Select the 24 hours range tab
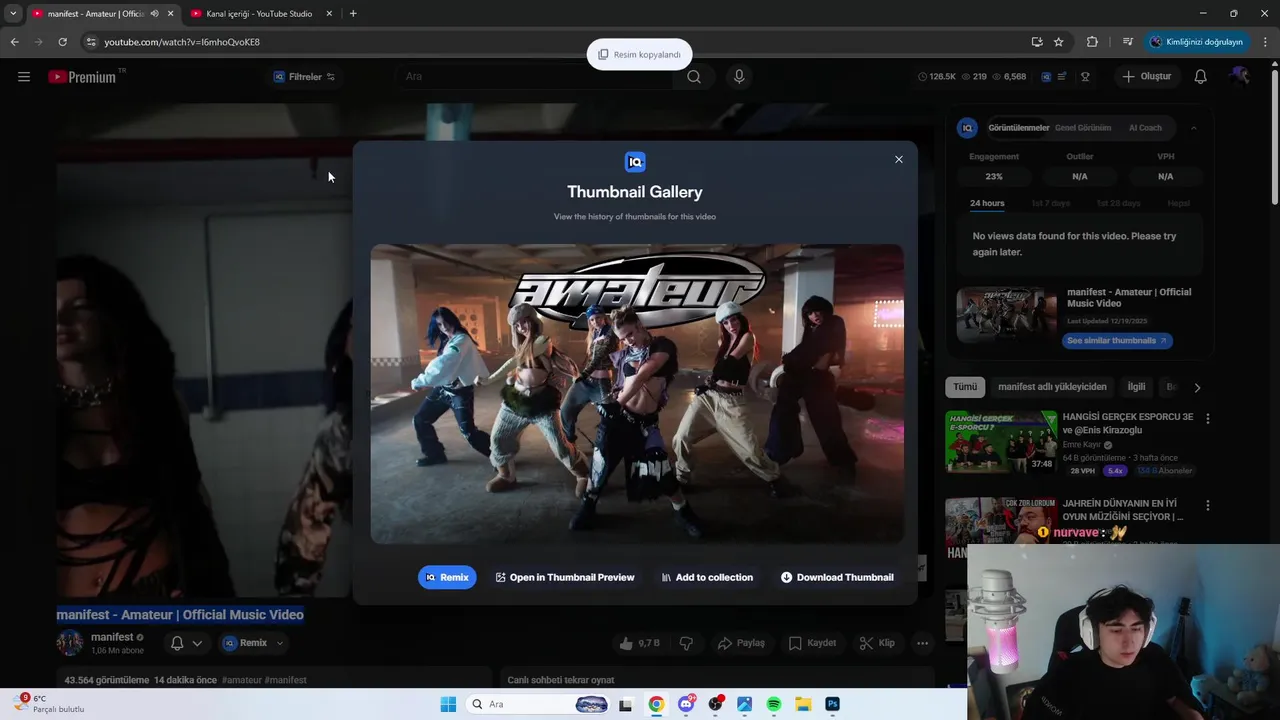Screen dimensions: 1280x720 click(987, 203)
